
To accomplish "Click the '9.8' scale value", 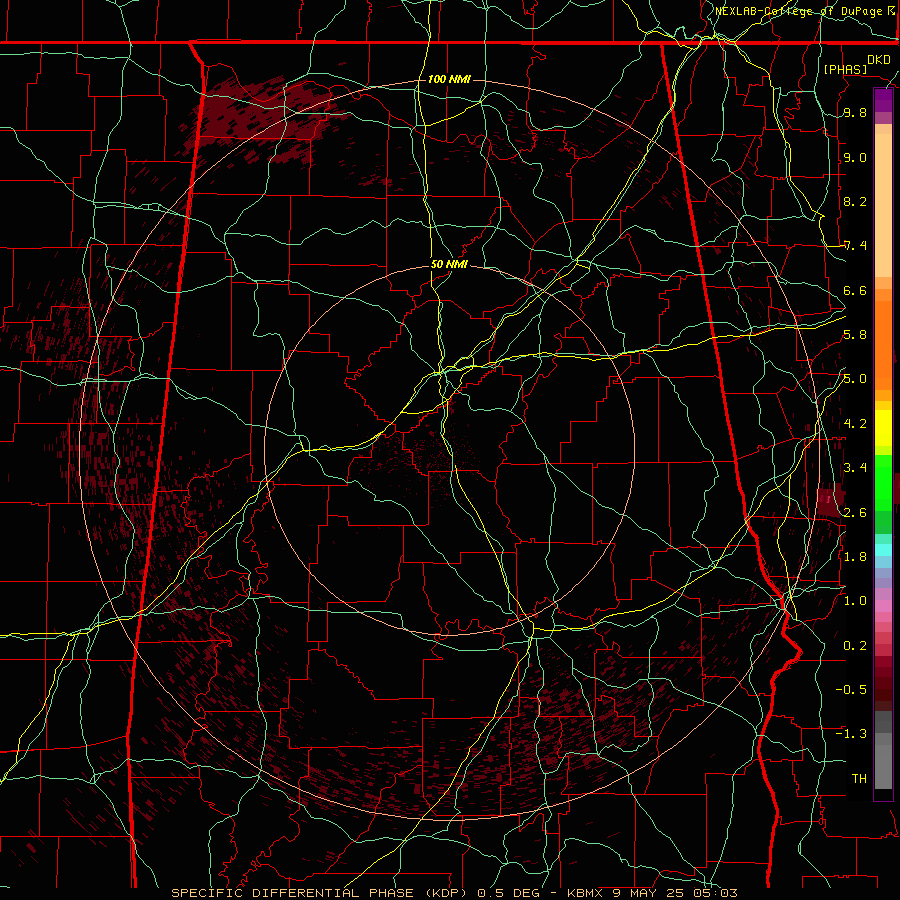I will pyautogui.click(x=855, y=113).
